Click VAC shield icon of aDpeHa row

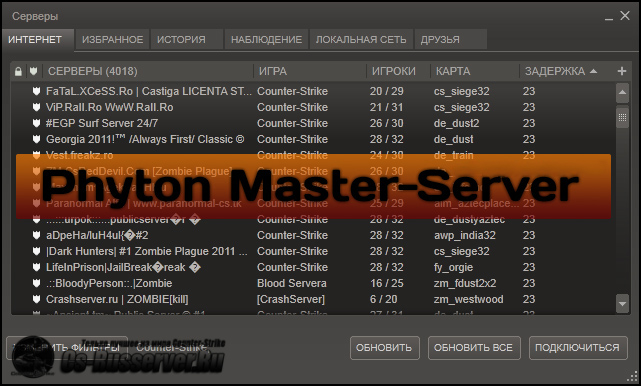click(x=36, y=235)
